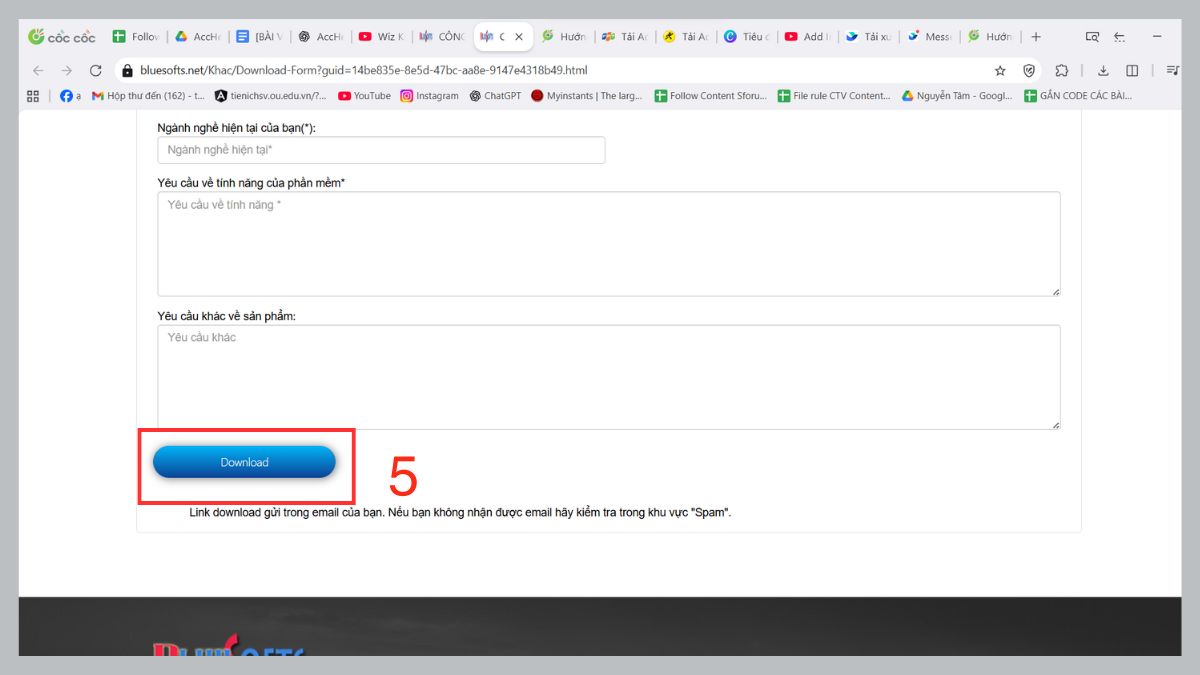Switch to the Follow spreadsheet tab

pos(136,37)
